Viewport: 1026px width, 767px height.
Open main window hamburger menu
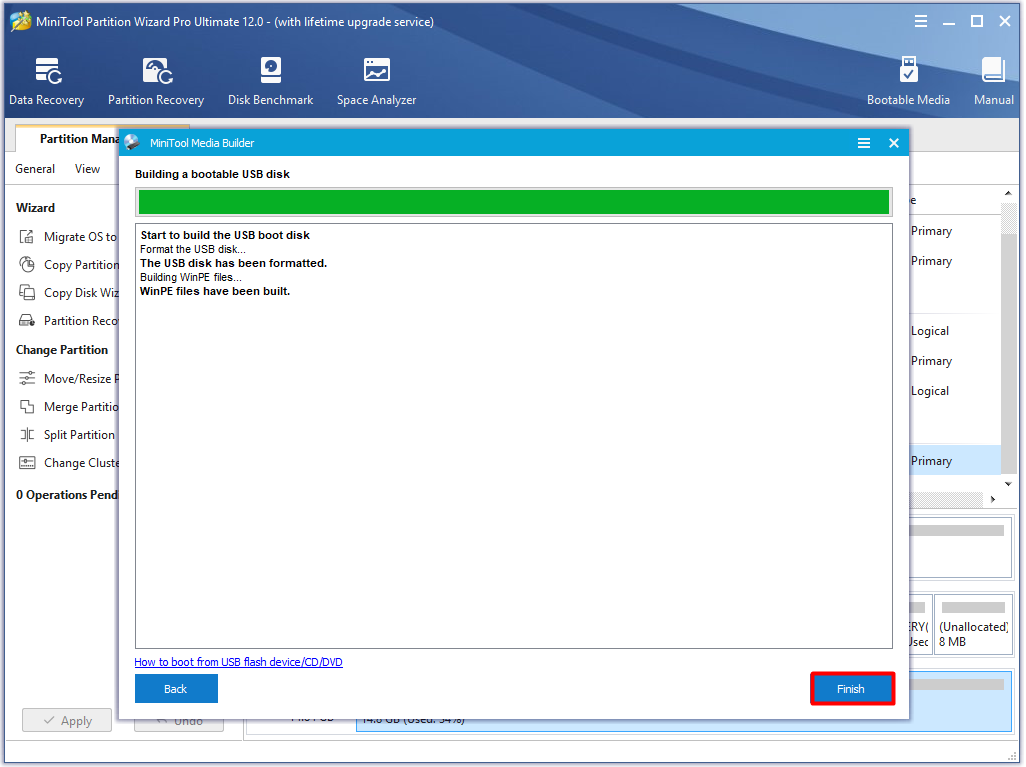click(921, 22)
